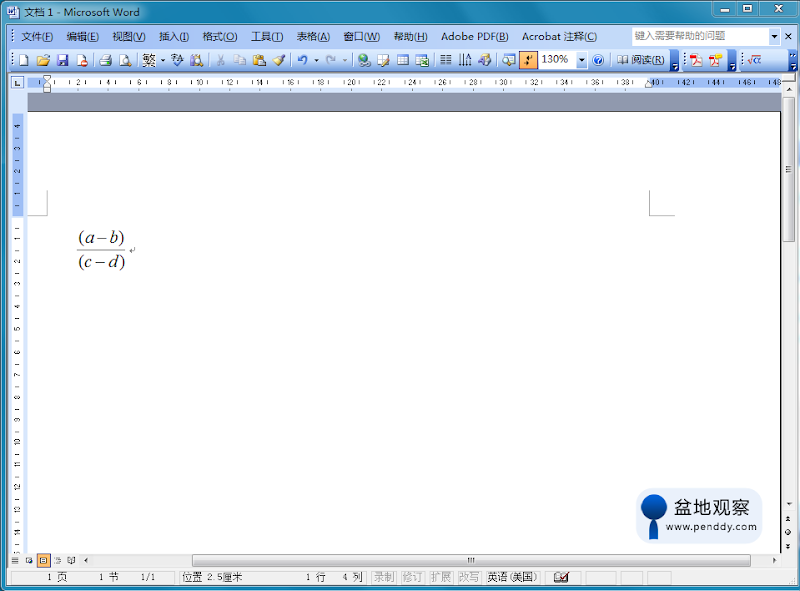Viewport: 800px width, 591px height.
Task: Switch to Reading Layout view button
Action: tap(71, 560)
